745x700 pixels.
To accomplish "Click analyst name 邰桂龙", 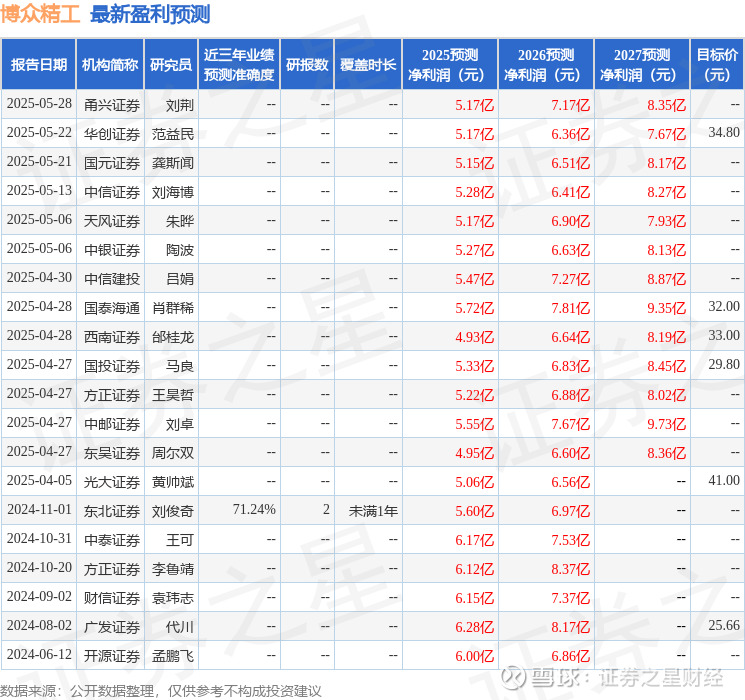I will point(173,337).
